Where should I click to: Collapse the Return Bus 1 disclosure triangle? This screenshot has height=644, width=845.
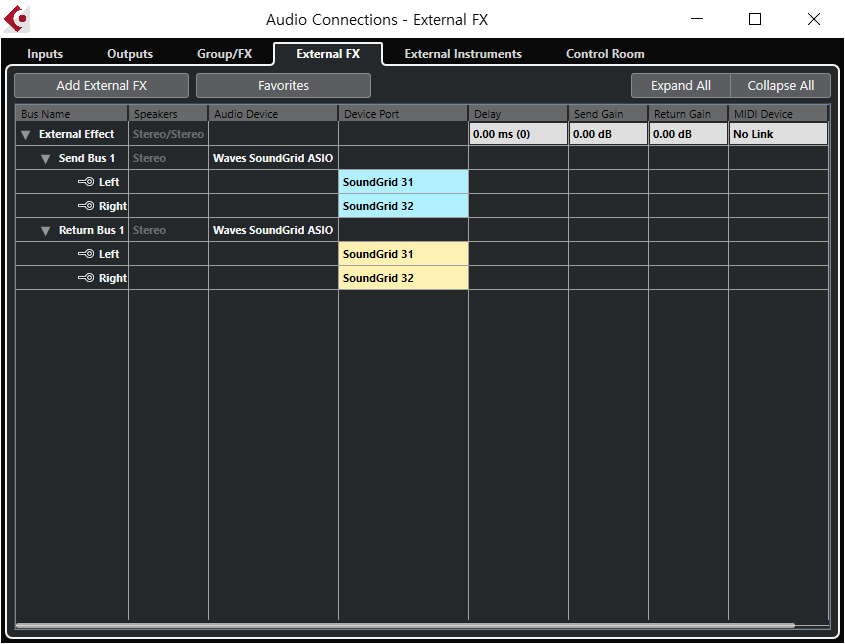pyautogui.click(x=45, y=231)
